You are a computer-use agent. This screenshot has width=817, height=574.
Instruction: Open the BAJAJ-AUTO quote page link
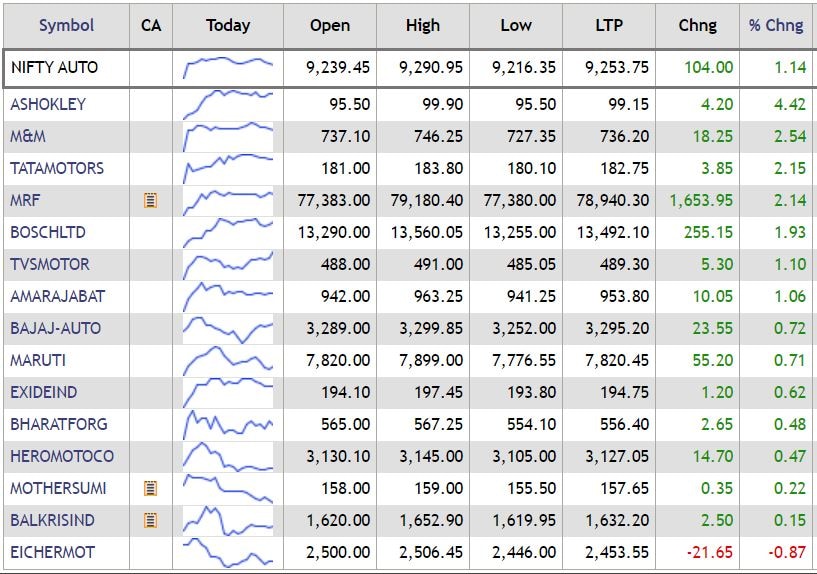55,329
